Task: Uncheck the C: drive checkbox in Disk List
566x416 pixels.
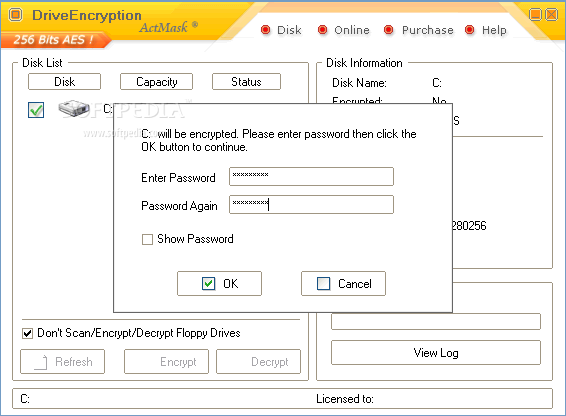Action: point(36,110)
